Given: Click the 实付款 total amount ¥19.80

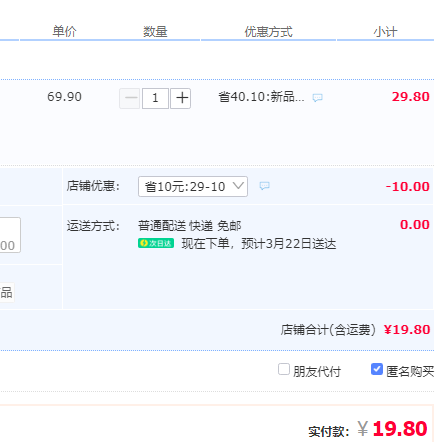Looking at the screenshot, I should tap(392, 429).
